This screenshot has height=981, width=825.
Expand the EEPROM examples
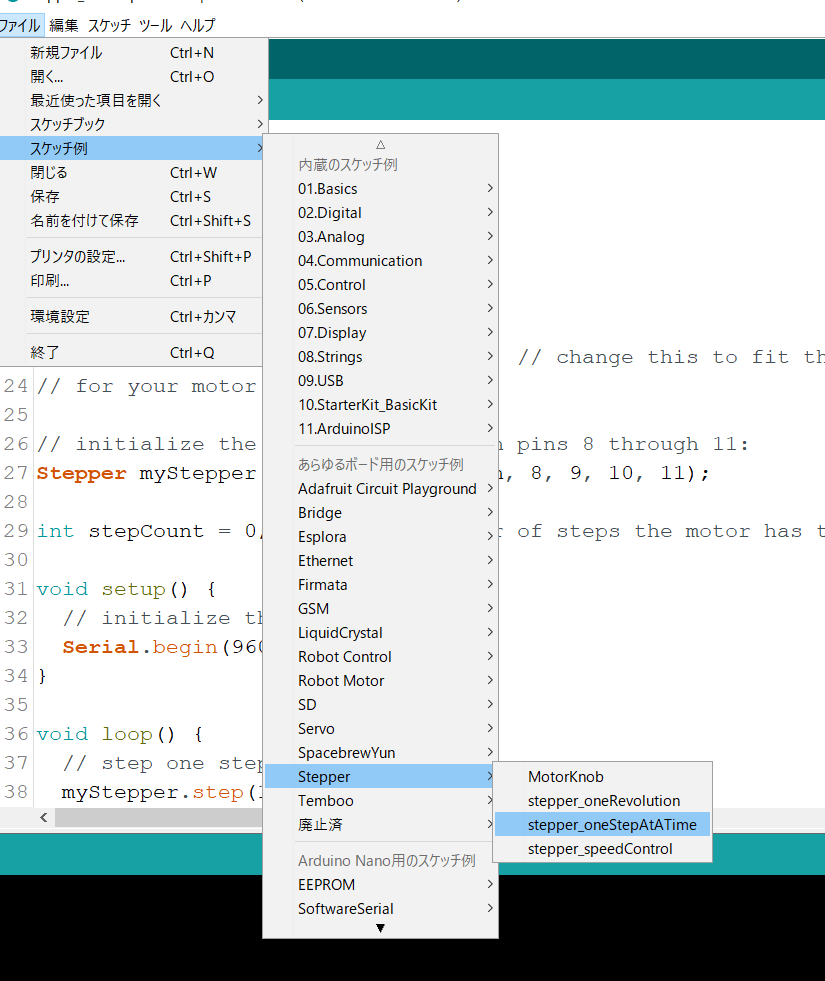pos(380,884)
